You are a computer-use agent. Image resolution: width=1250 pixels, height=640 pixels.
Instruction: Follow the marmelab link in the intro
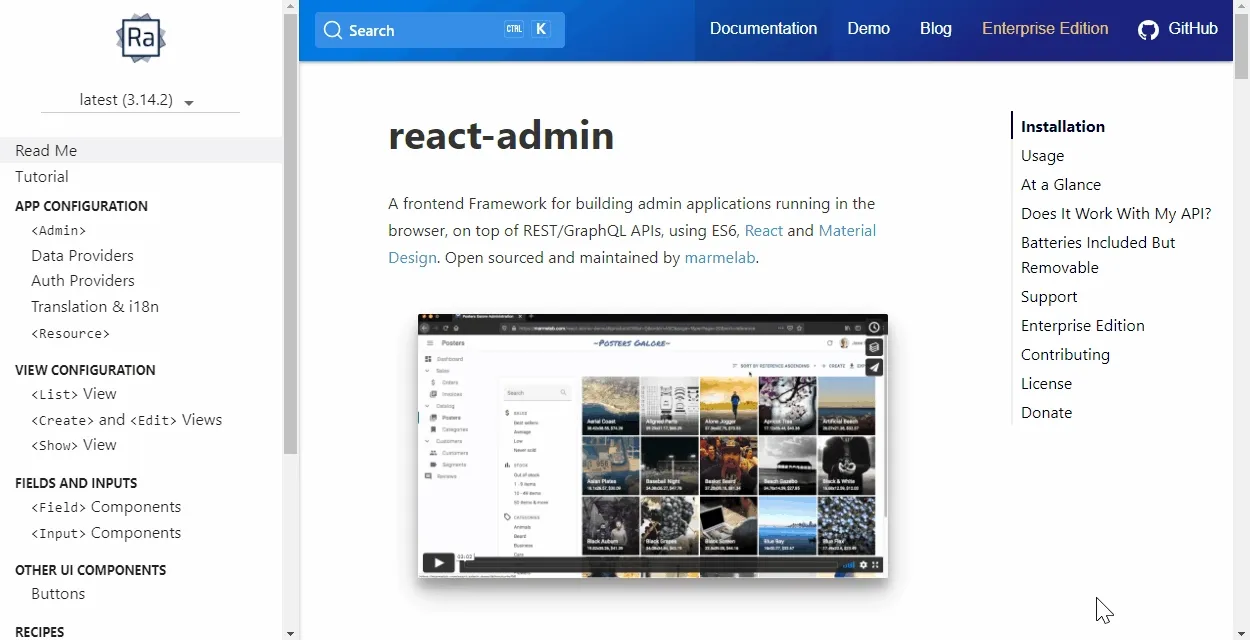tap(720, 258)
